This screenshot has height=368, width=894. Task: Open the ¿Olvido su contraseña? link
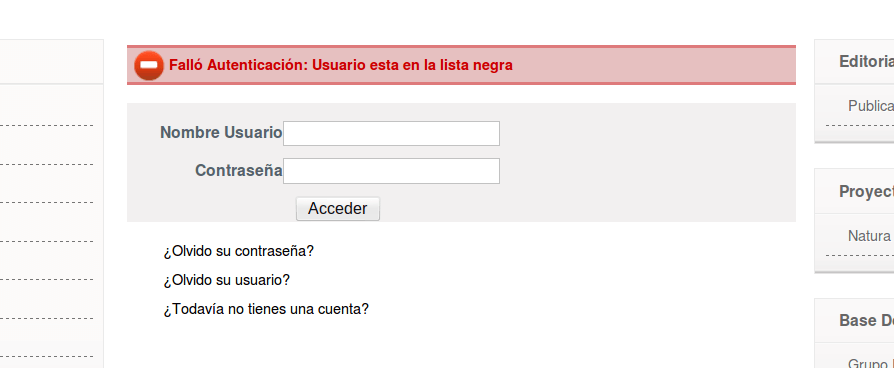point(238,251)
